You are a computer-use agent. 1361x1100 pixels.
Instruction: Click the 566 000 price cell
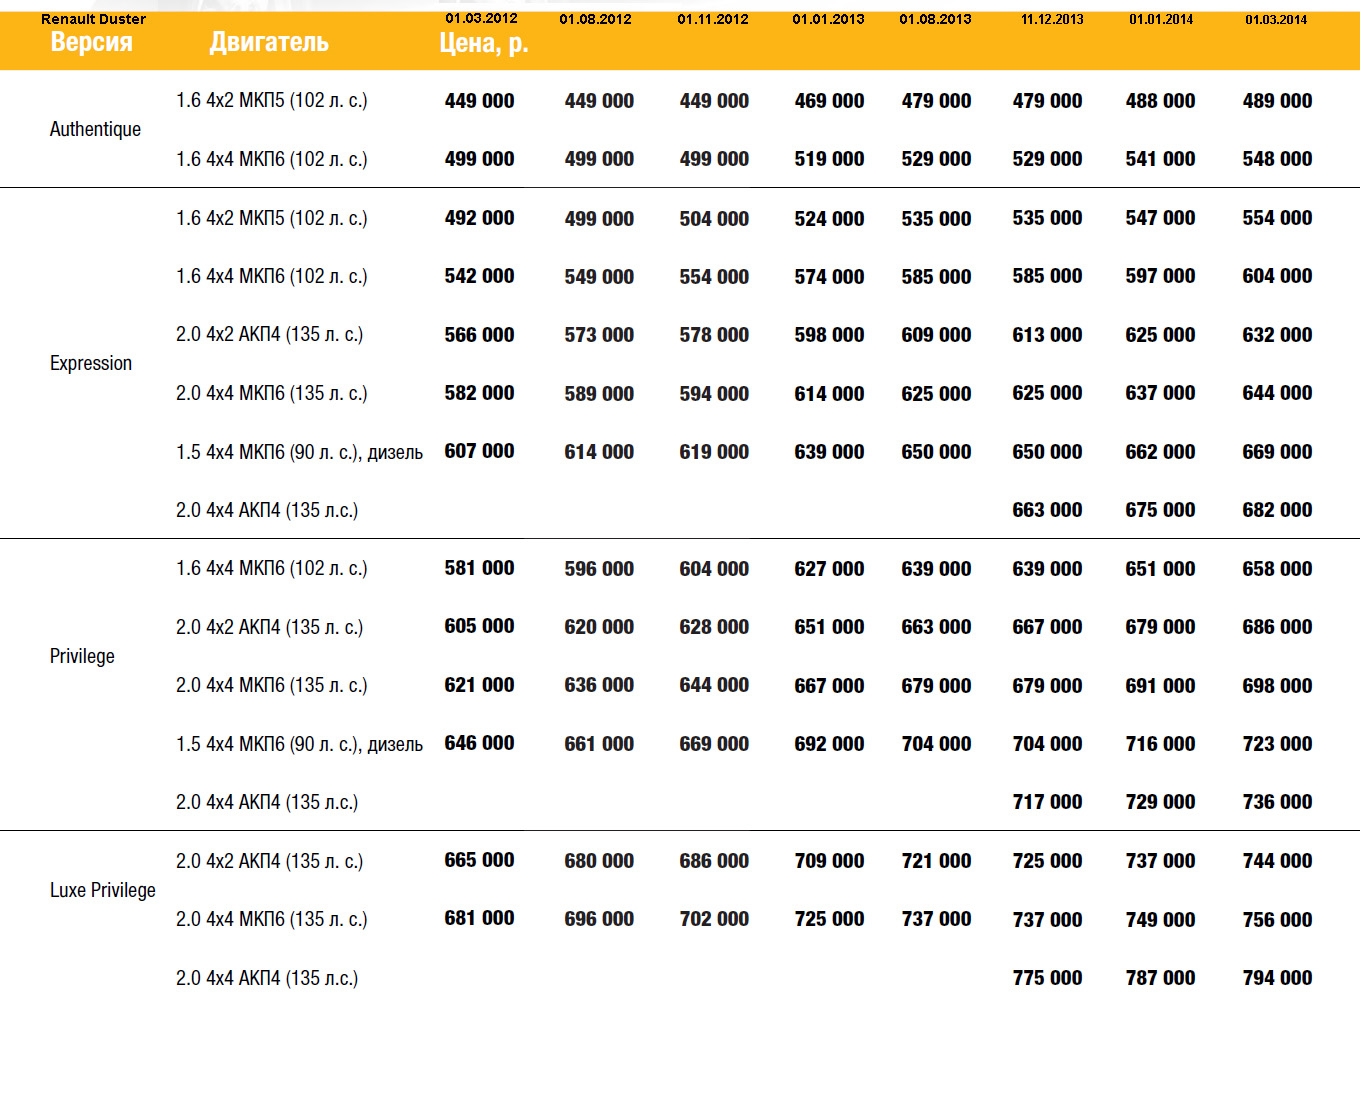[479, 335]
